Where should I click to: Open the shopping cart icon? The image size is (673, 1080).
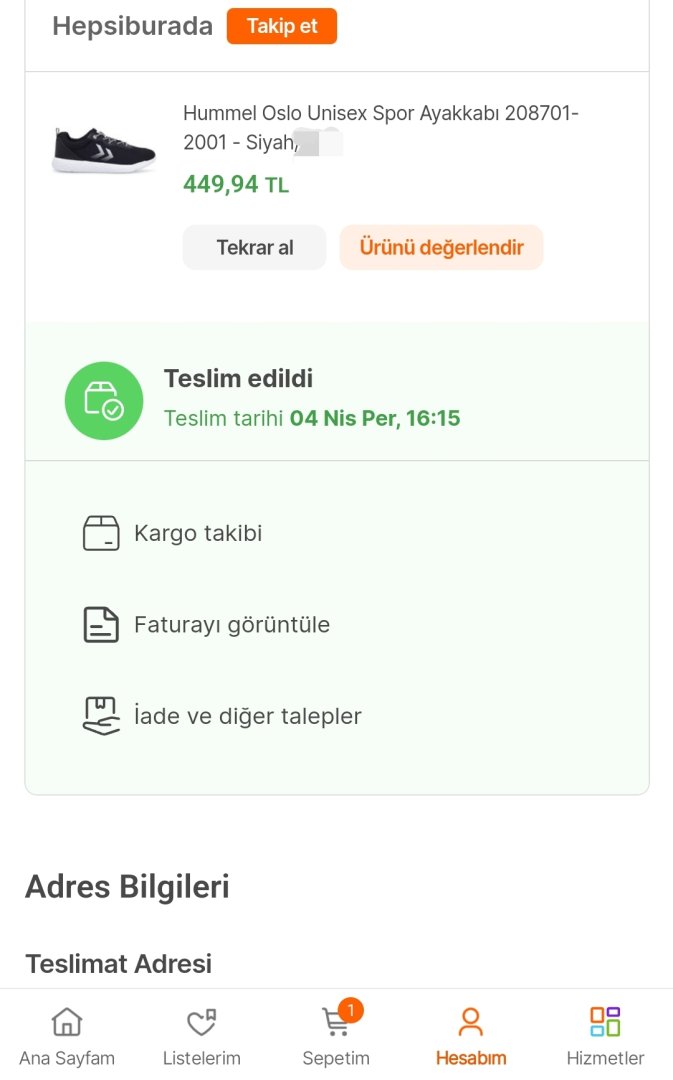pyautogui.click(x=336, y=1023)
